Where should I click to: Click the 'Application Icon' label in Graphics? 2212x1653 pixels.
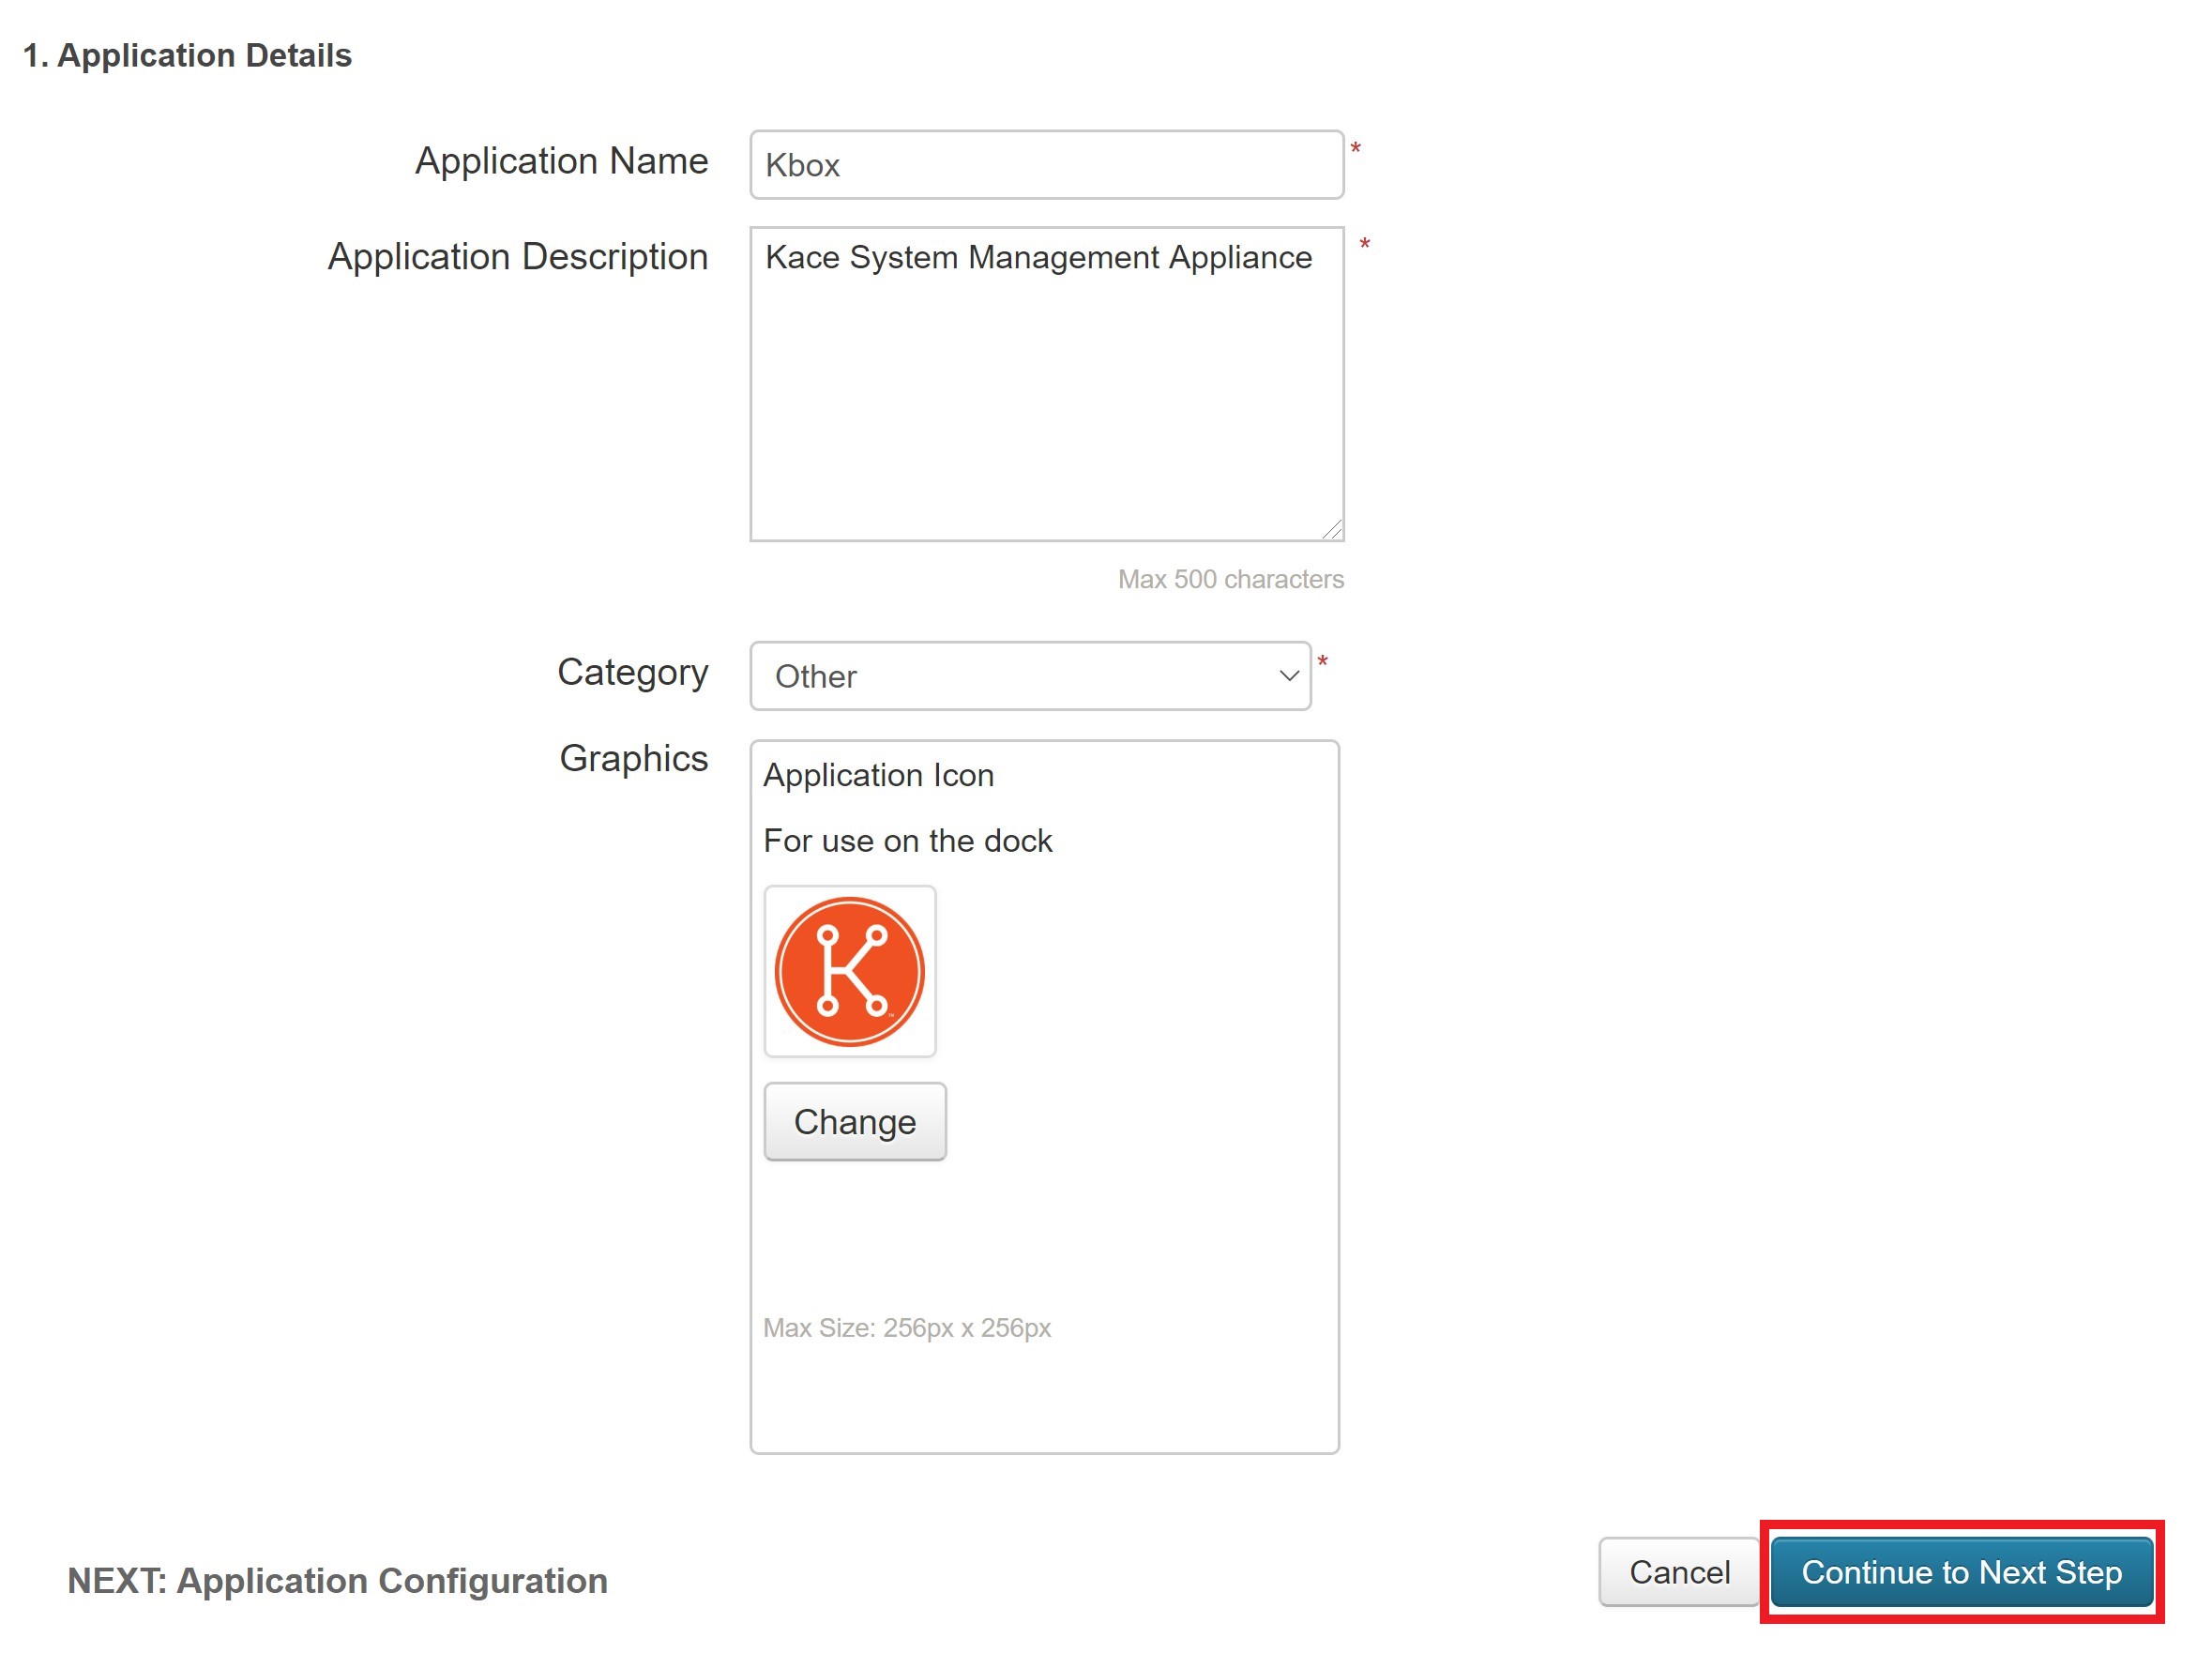878,775
